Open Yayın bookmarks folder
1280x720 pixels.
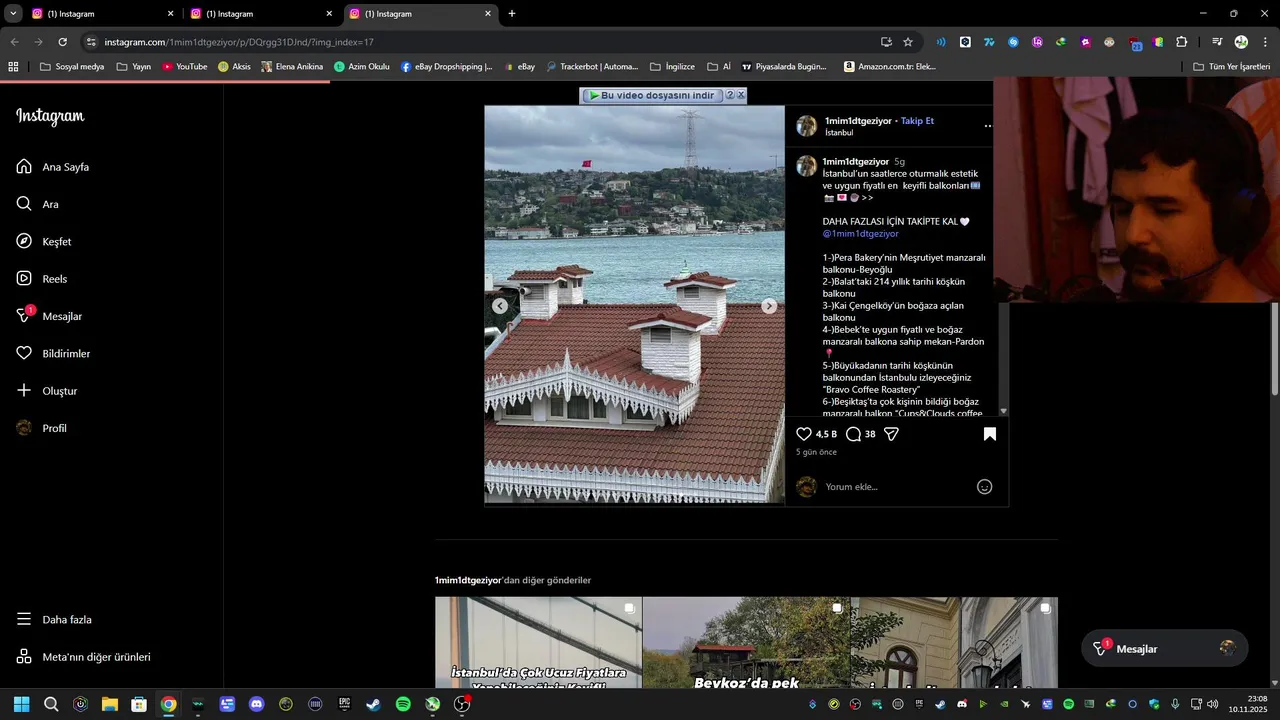pos(133,67)
